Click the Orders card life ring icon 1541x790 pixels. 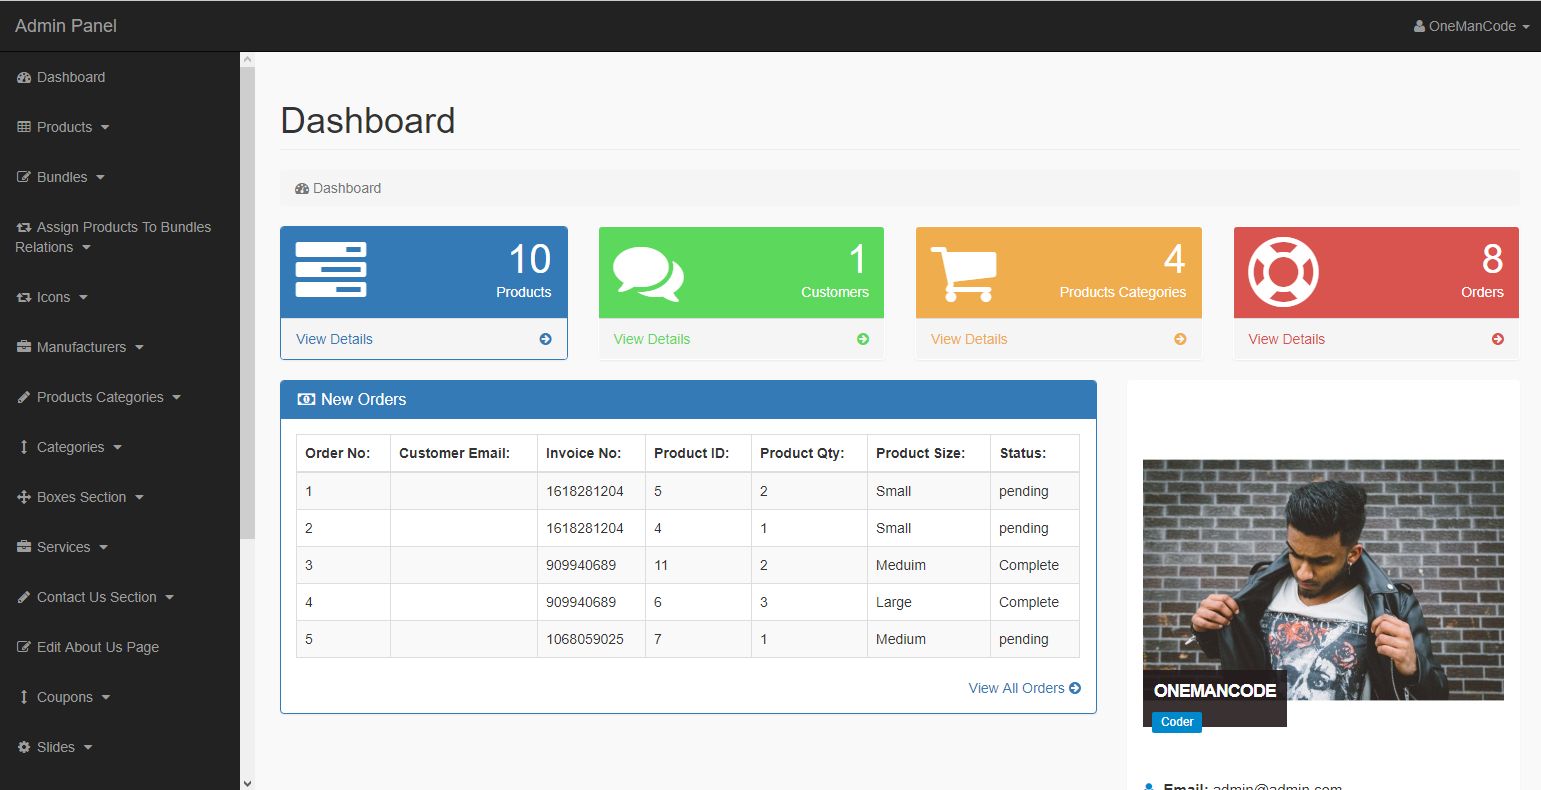click(1284, 272)
